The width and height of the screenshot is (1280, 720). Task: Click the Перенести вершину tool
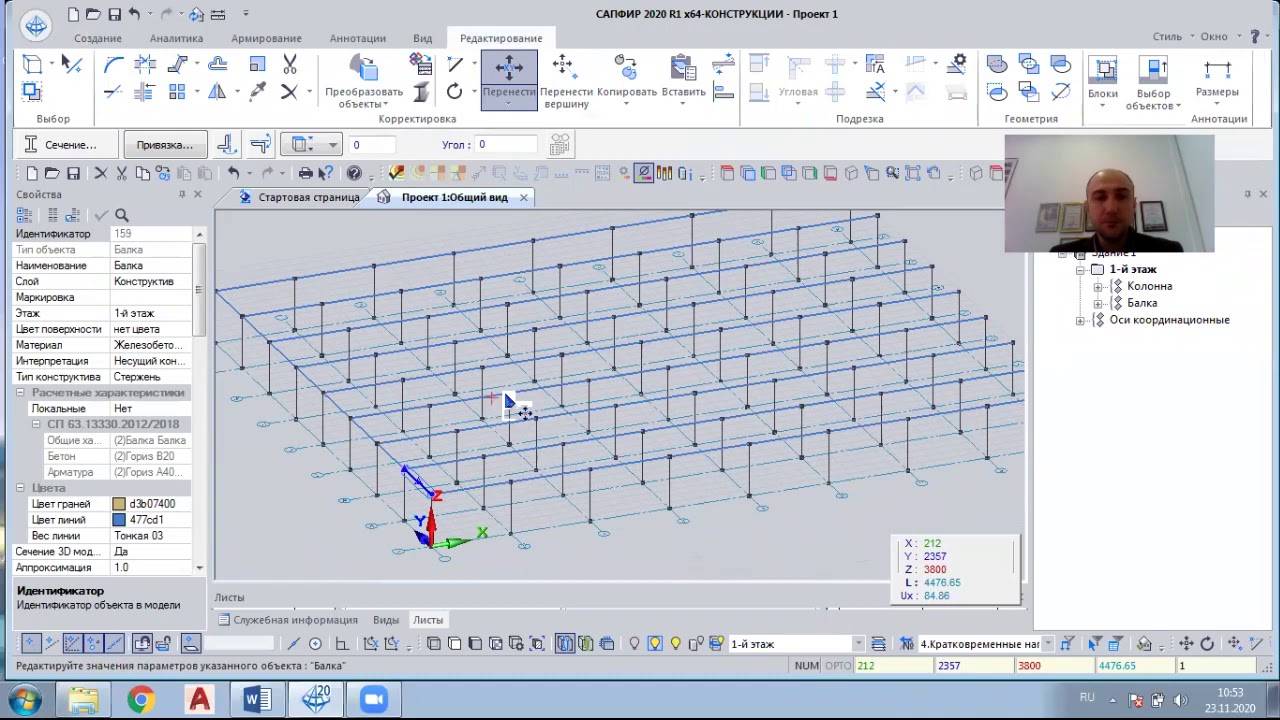566,81
